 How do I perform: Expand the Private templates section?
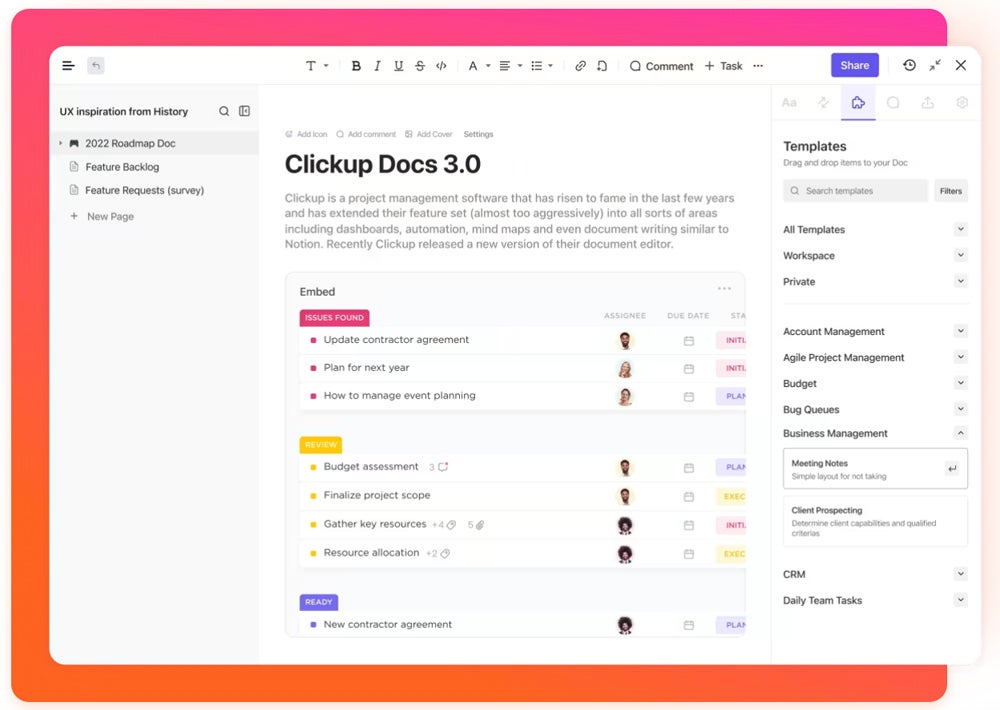[x=960, y=281]
